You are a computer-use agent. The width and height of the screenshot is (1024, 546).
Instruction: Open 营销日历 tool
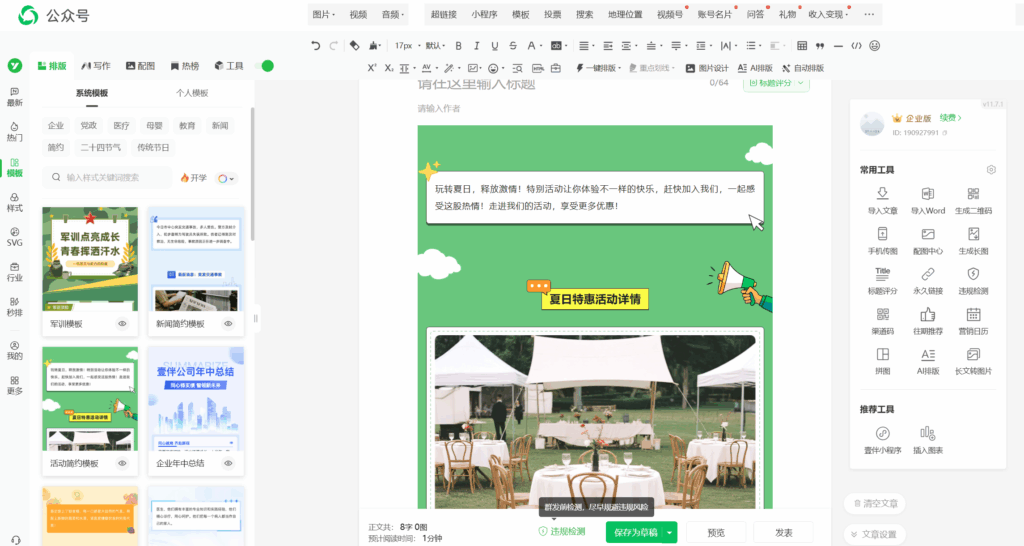973,321
